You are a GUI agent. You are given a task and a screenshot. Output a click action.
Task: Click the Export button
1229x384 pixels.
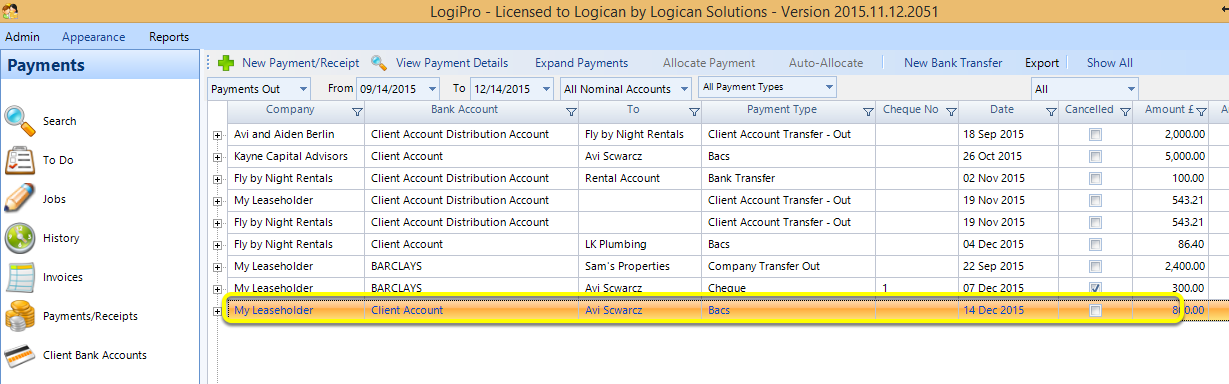tap(1042, 63)
